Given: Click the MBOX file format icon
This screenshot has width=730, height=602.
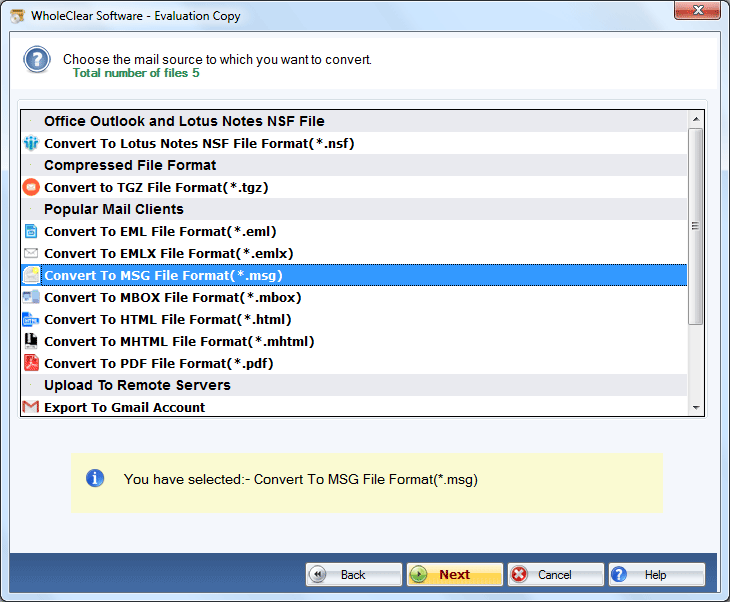Looking at the screenshot, I should tap(31, 297).
